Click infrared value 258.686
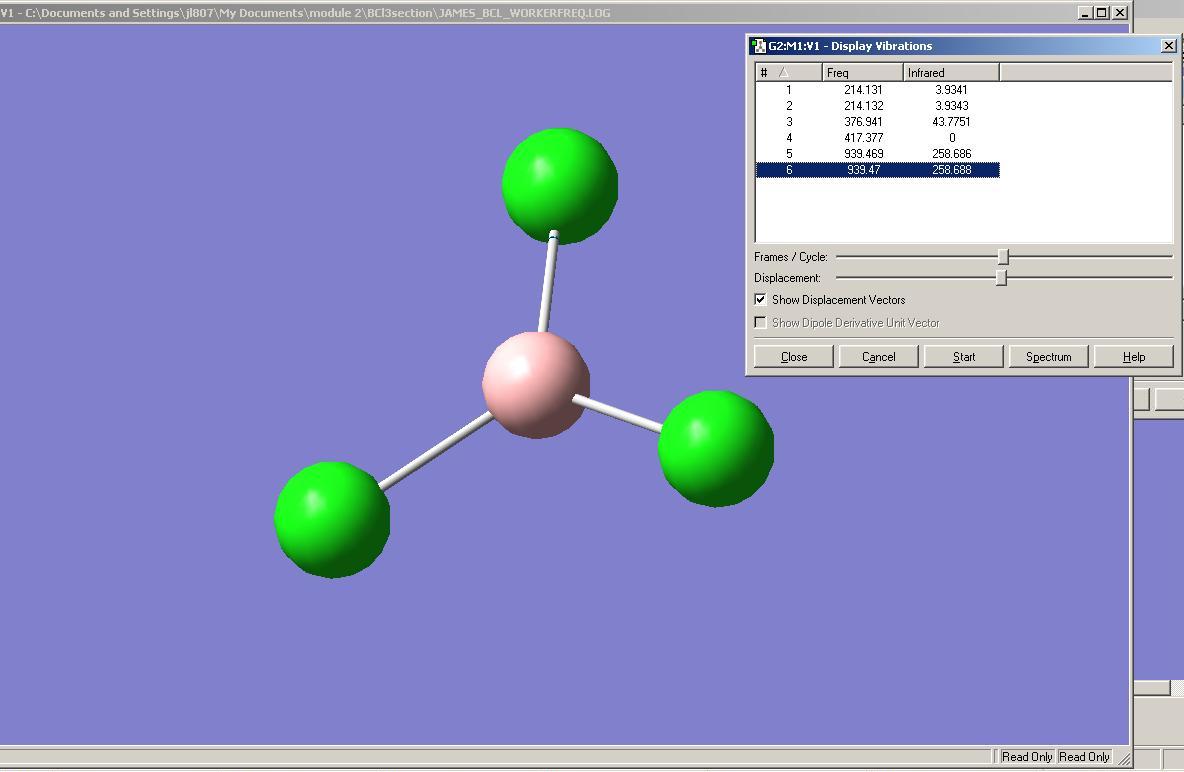 click(951, 153)
